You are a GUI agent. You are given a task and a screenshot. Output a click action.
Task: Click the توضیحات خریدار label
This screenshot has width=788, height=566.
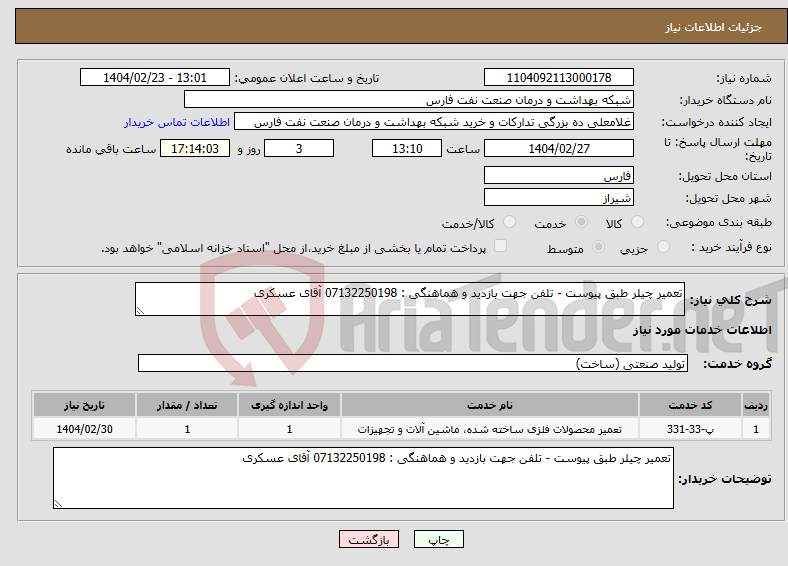(x=725, y=479)
